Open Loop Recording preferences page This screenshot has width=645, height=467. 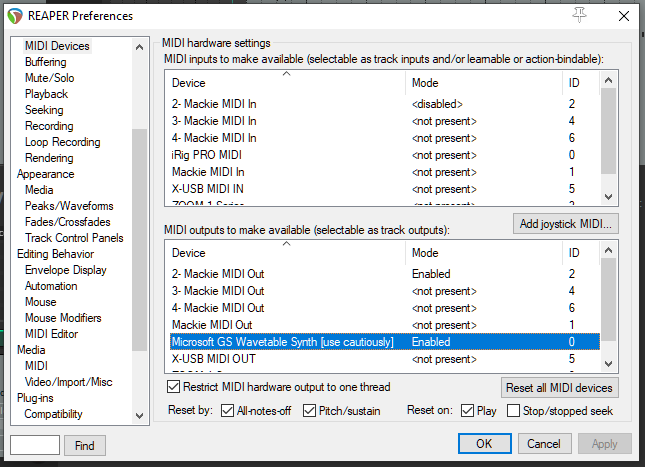point(63,142)
